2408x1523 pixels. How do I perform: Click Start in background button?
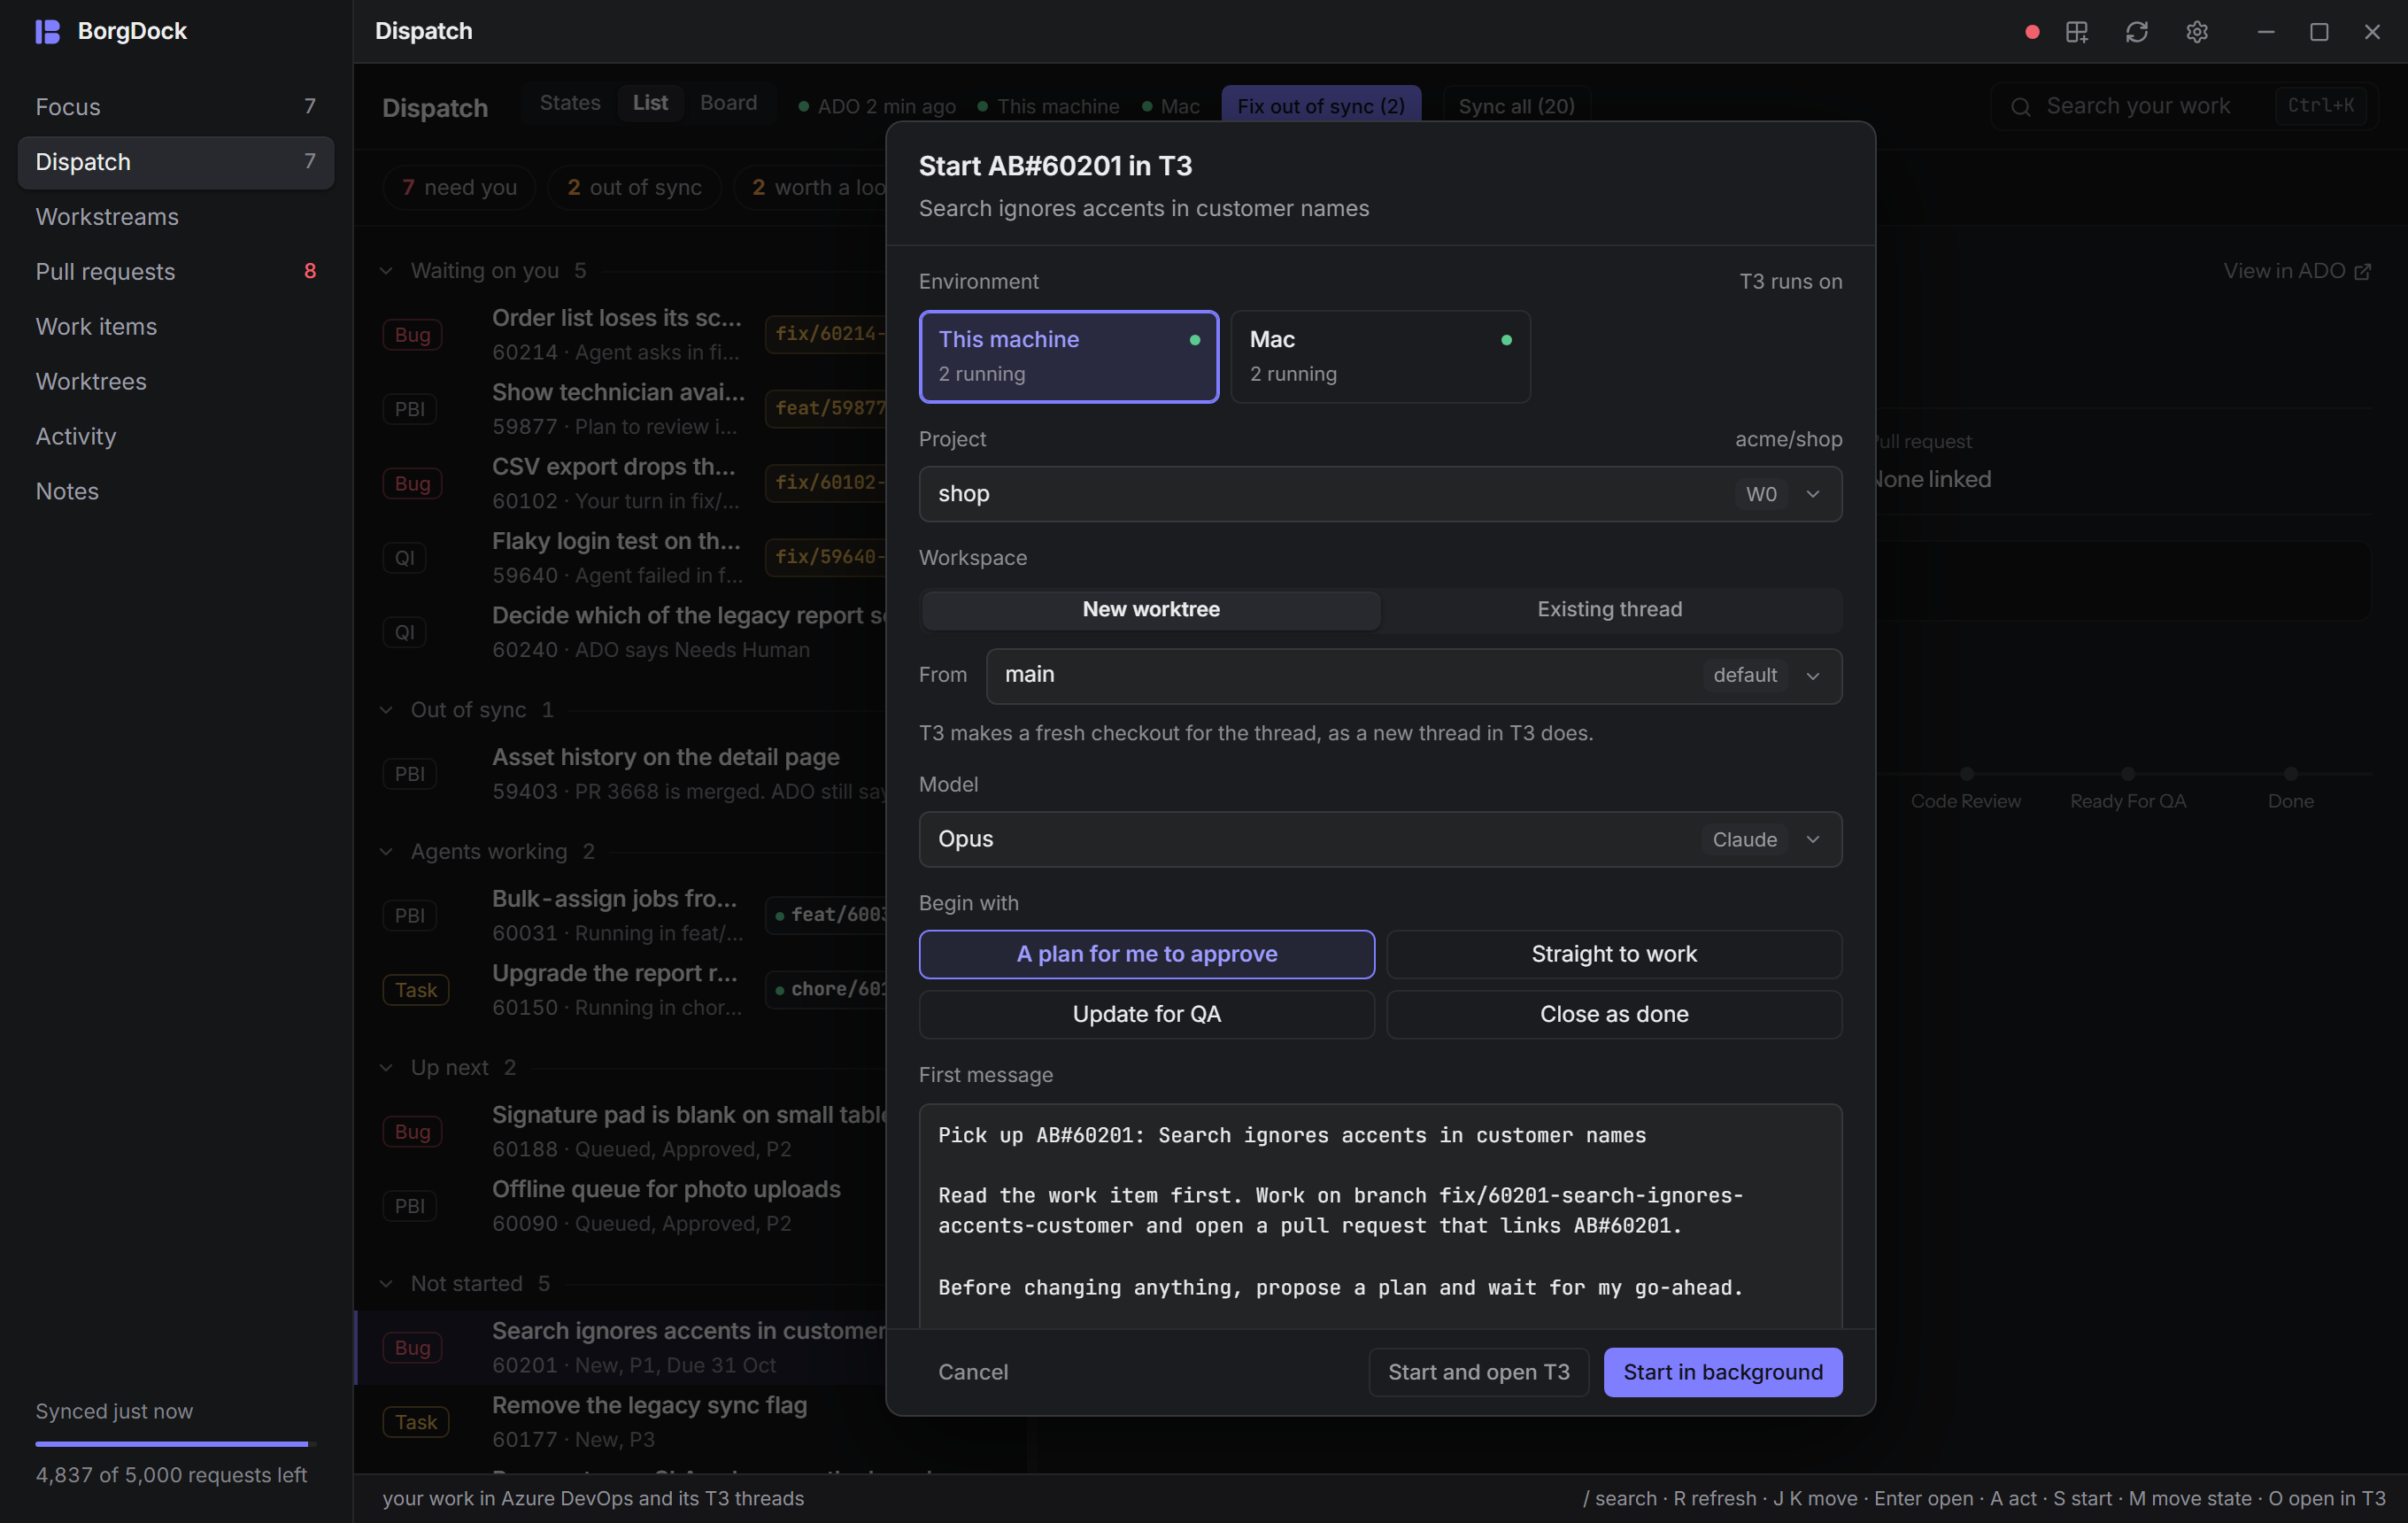[1723, 1373]
